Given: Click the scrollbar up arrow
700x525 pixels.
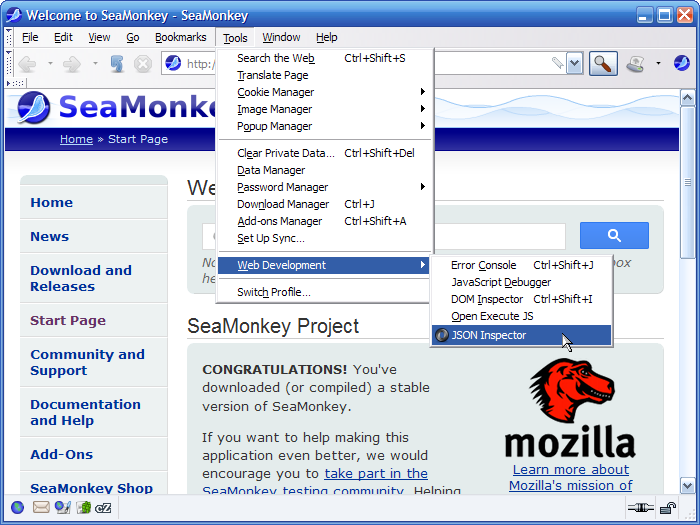Looking at the screenshot, I should click(688, 98).
